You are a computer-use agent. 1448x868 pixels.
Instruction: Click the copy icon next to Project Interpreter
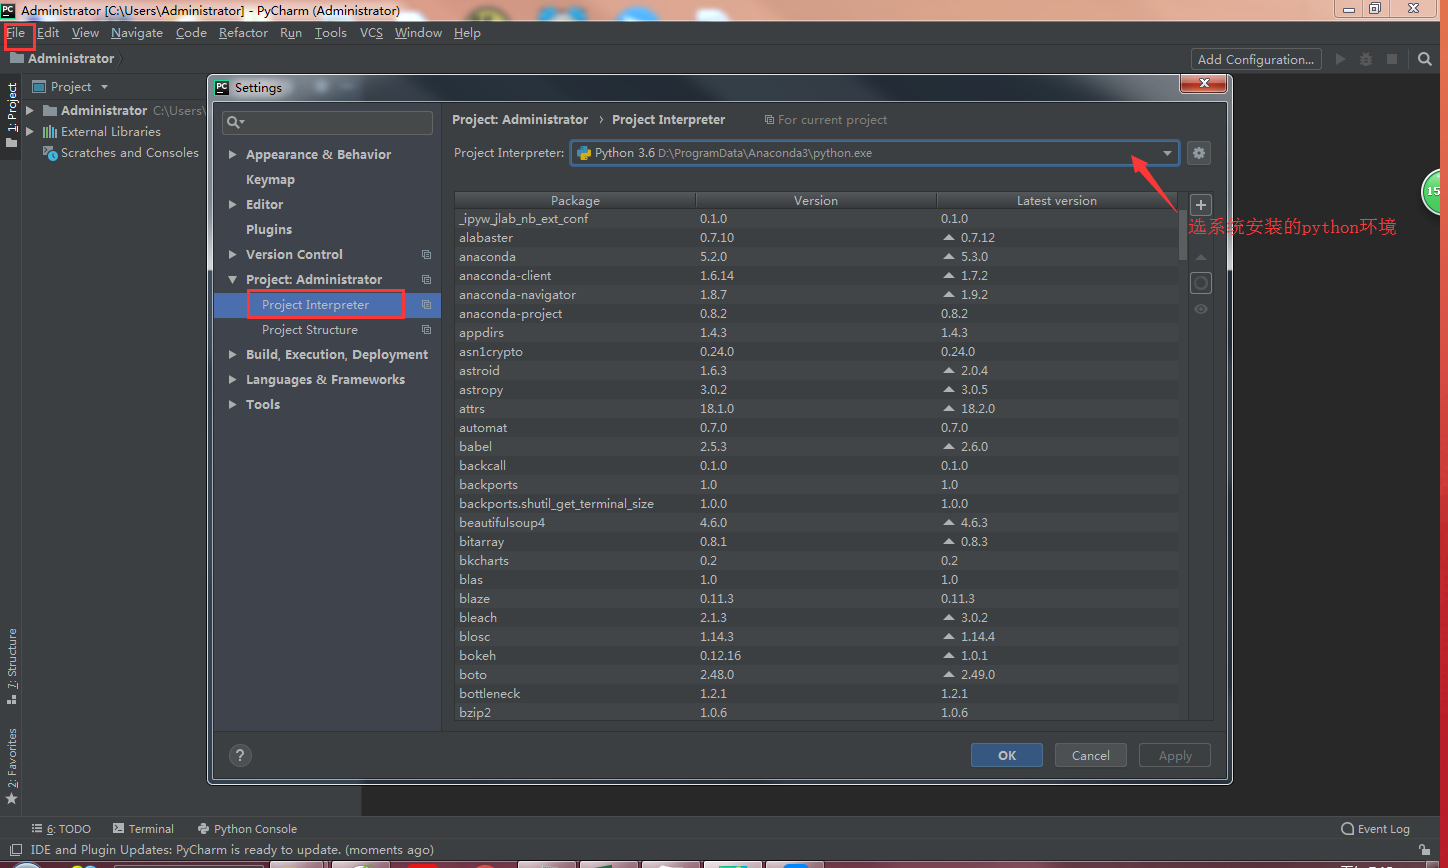point(426,304)
